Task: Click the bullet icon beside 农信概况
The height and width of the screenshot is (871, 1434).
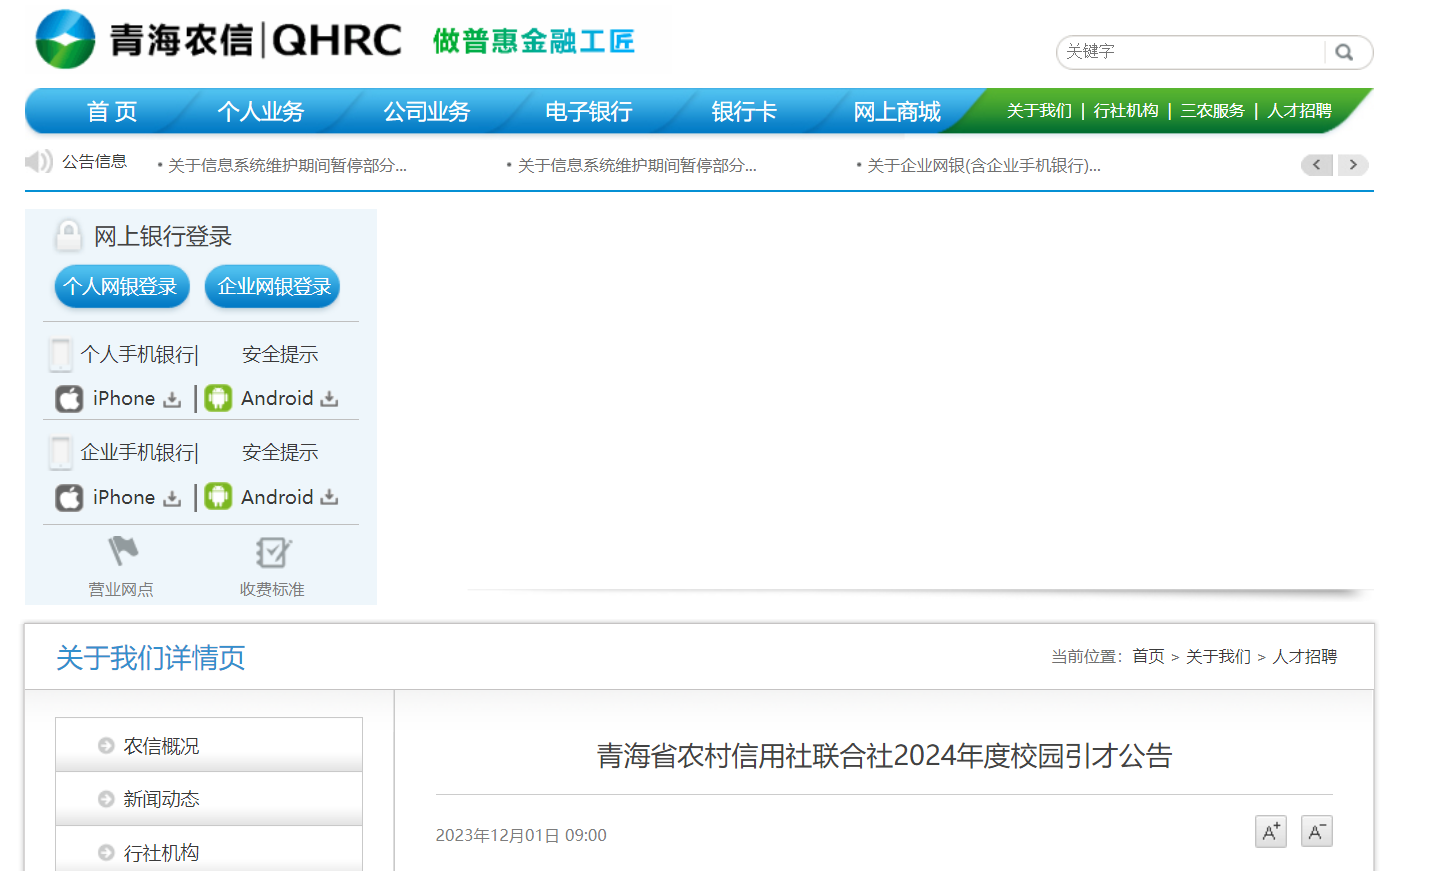Action: 106,746
